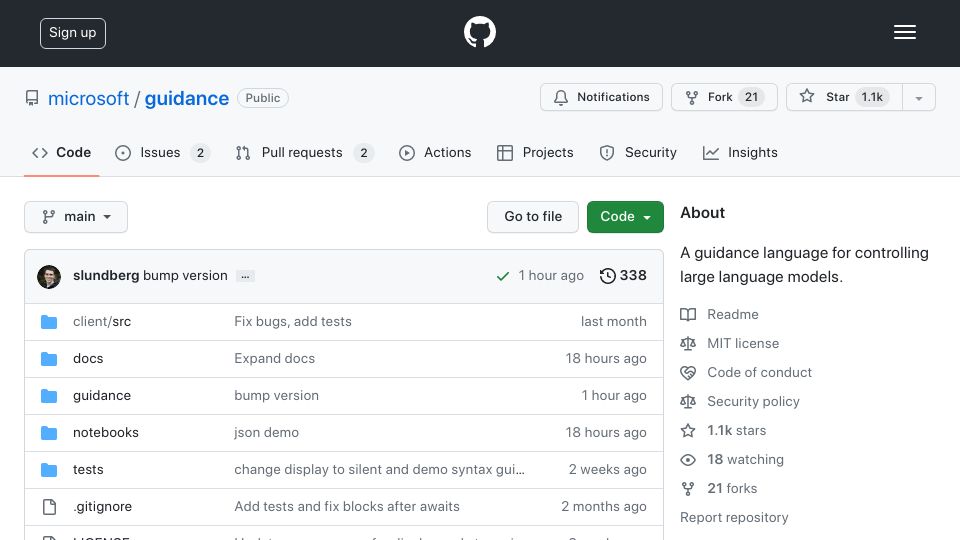Open the MIT license link
960x540 pixels.
743,343
